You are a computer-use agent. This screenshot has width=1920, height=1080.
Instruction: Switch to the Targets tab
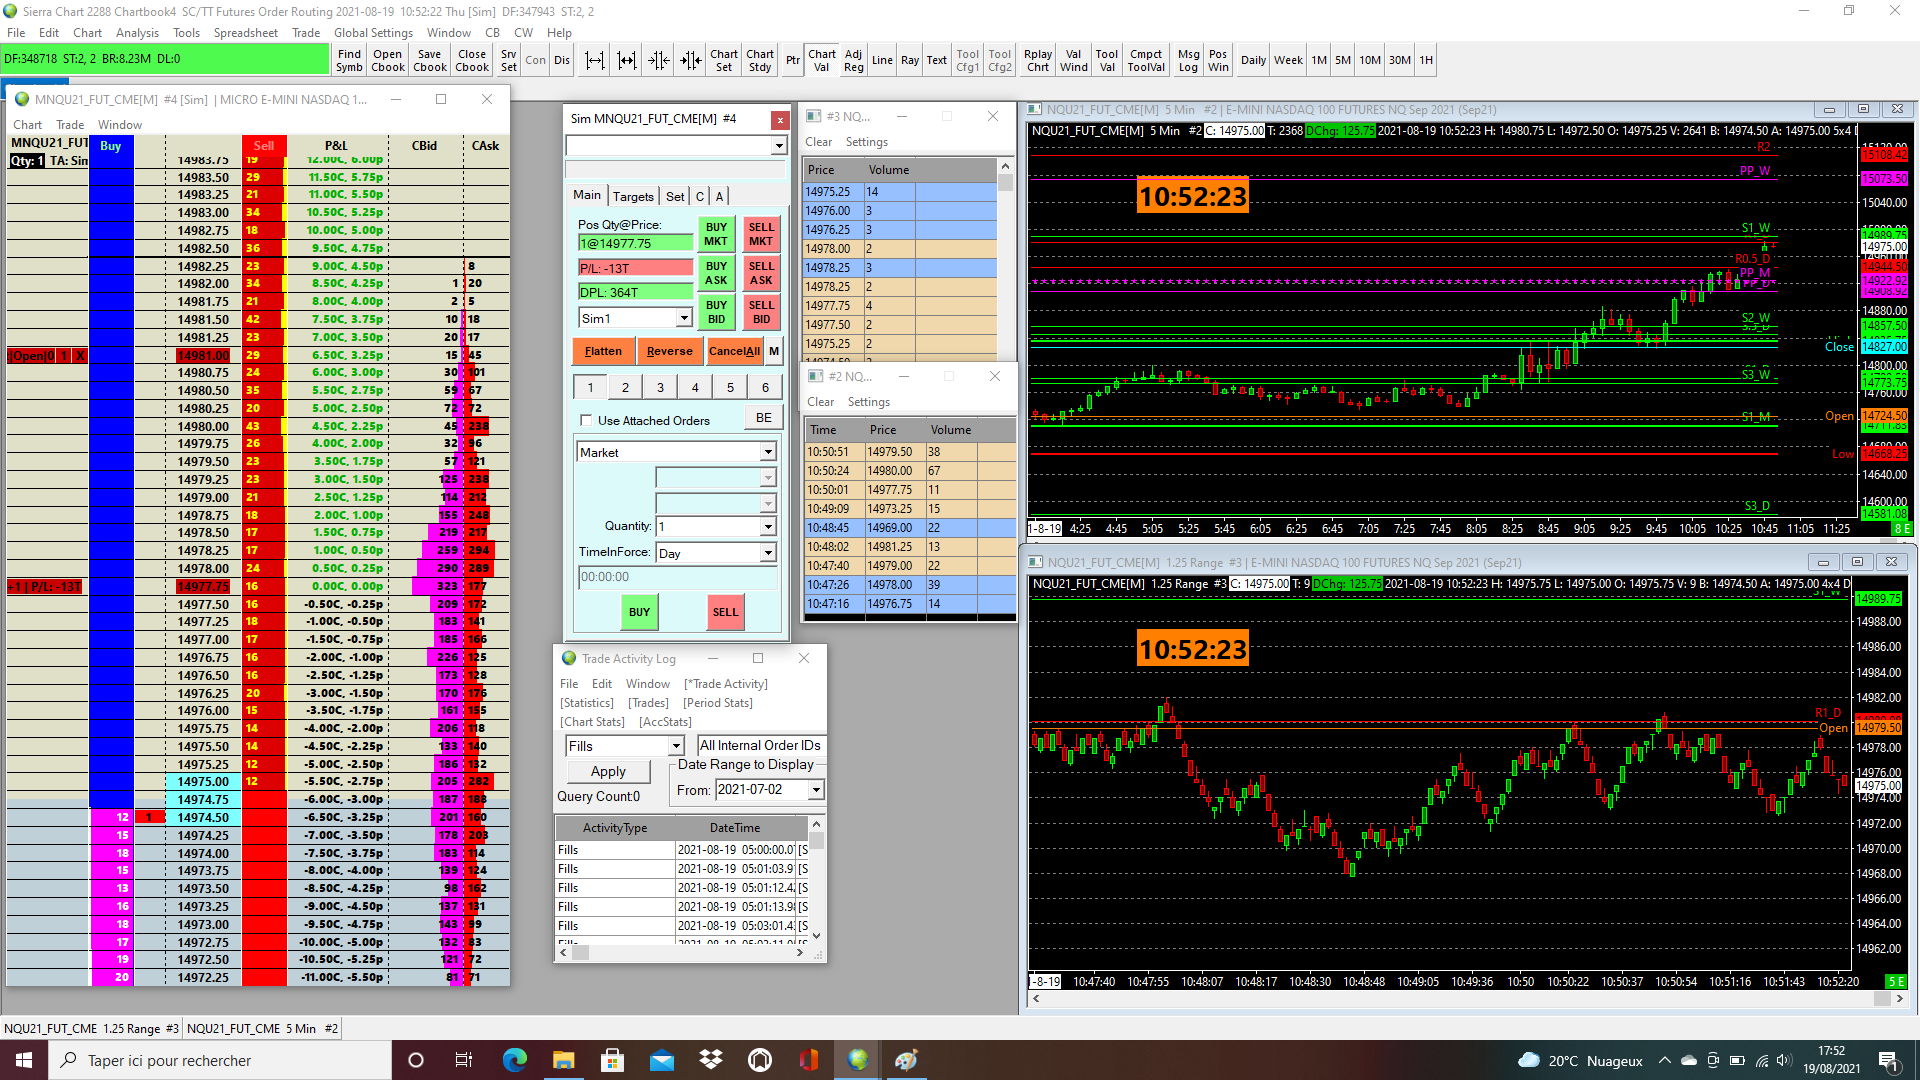(633, 196)
